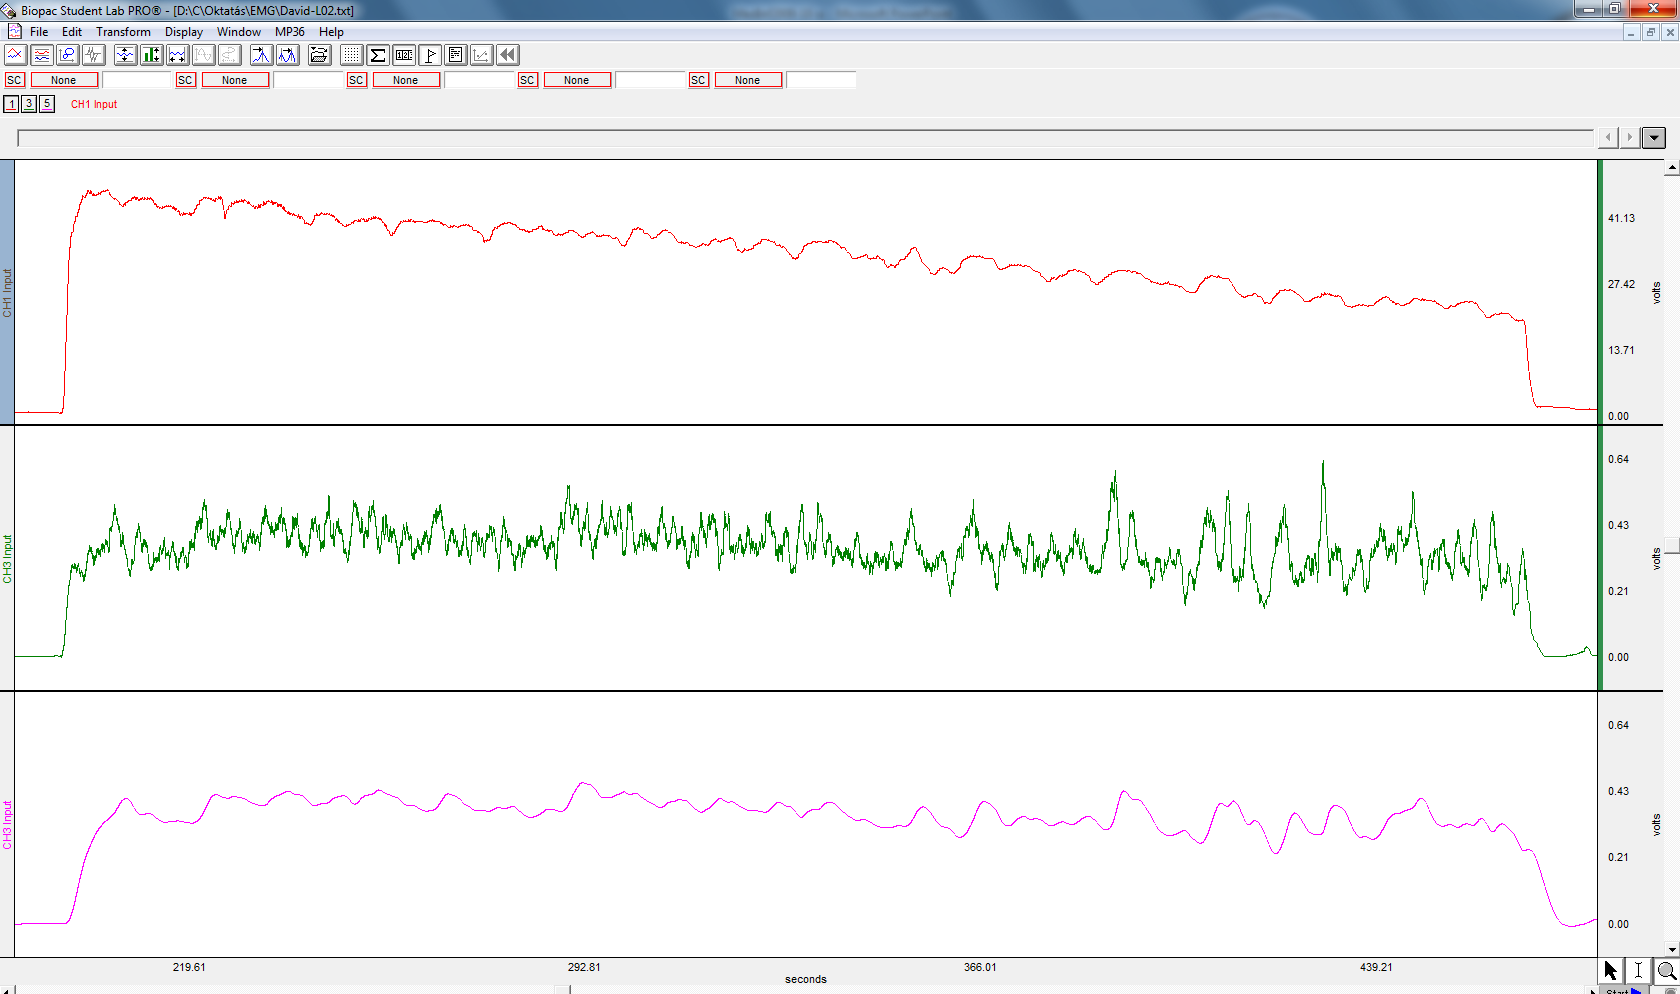
Task: Click the Find Peak toolbar icon
Action: point(261,55)
